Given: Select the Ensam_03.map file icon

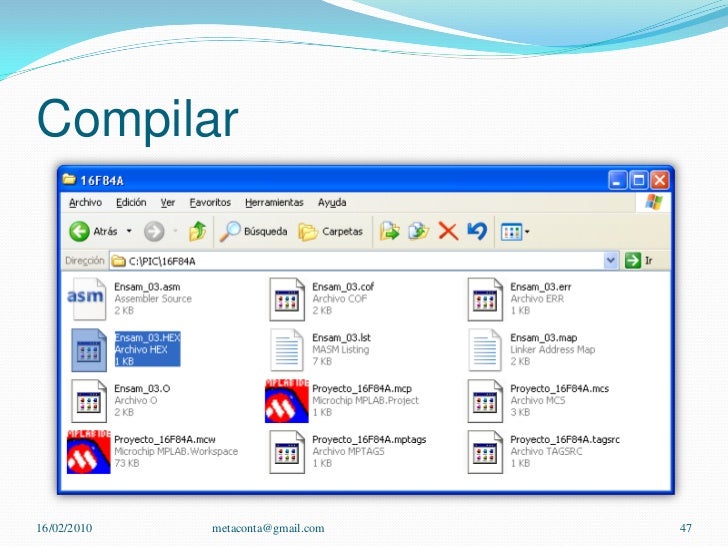Looking at the screenshot, I should [x=485, y=350].
